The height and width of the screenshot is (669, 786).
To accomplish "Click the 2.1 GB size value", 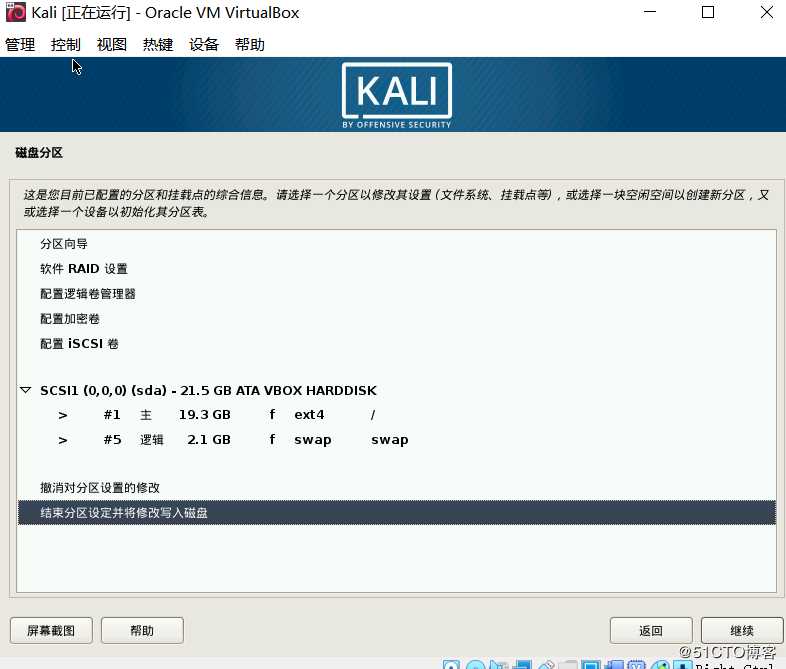I will click(x=209, y=440).
